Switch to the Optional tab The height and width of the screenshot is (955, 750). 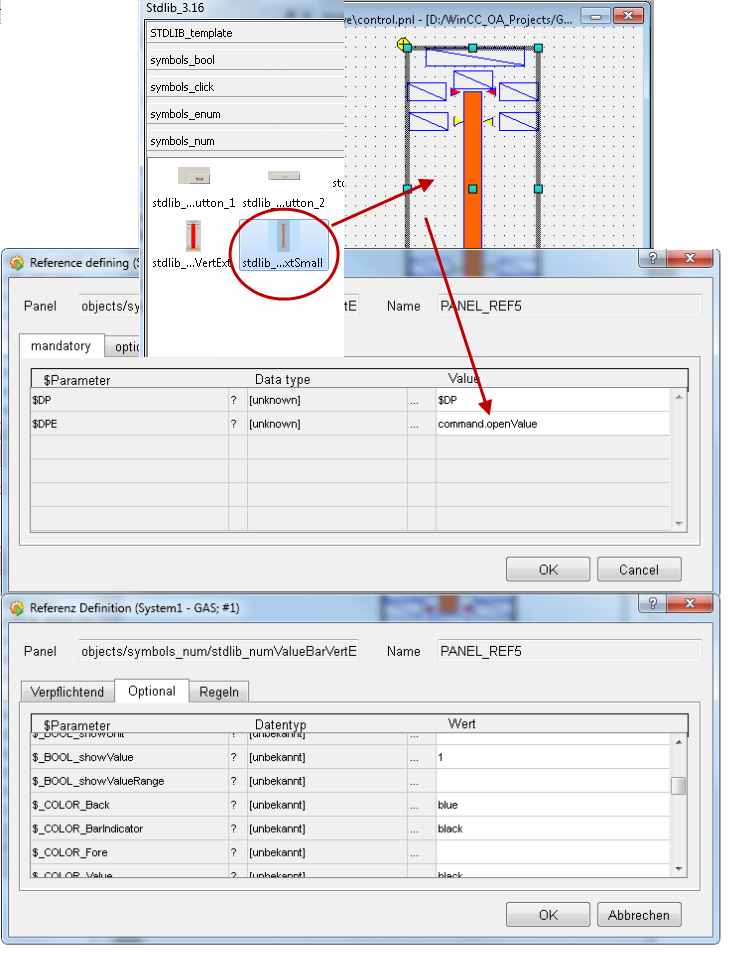pyautogui.click(x=152, y=691)
